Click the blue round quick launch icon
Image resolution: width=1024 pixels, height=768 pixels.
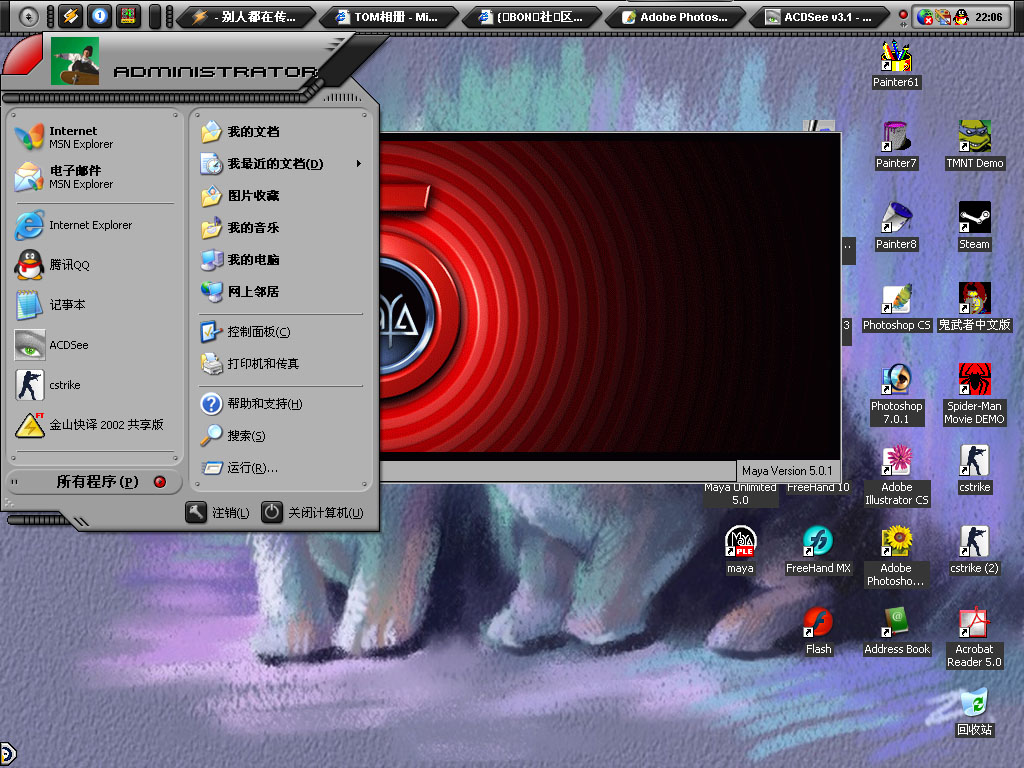click(99, 16)
